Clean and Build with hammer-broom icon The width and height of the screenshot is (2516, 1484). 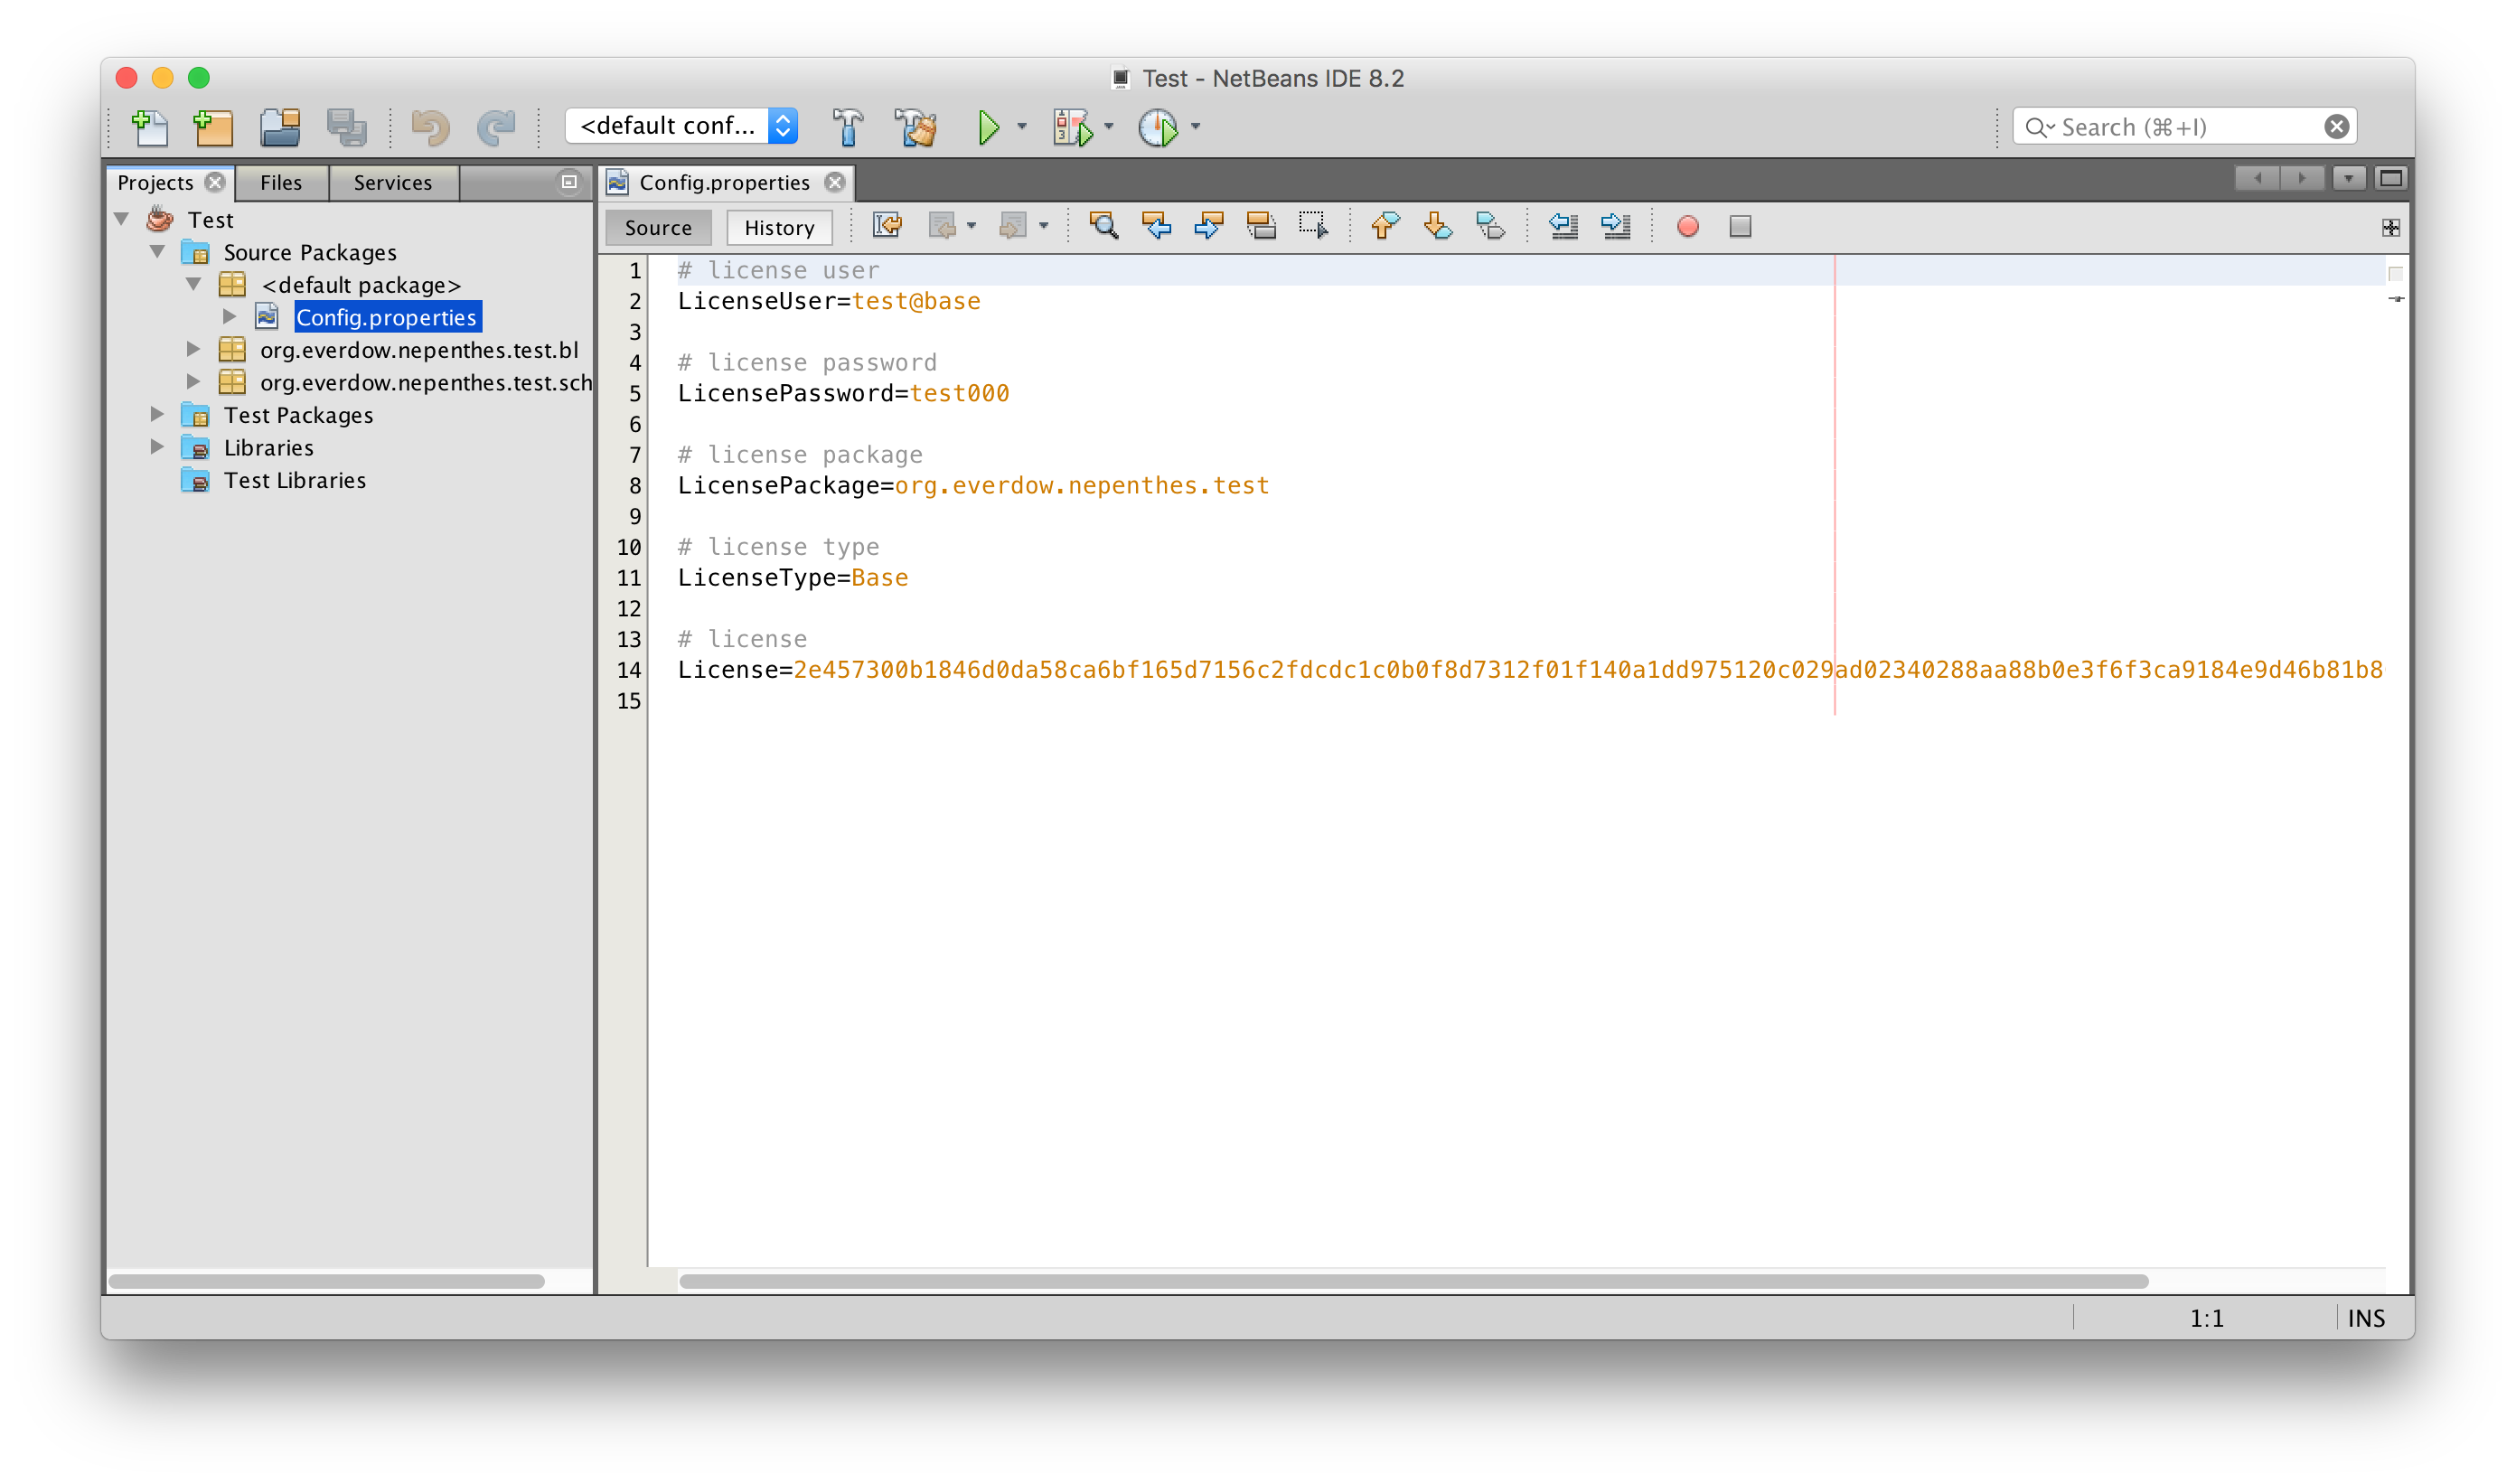(x=916, y=127)
